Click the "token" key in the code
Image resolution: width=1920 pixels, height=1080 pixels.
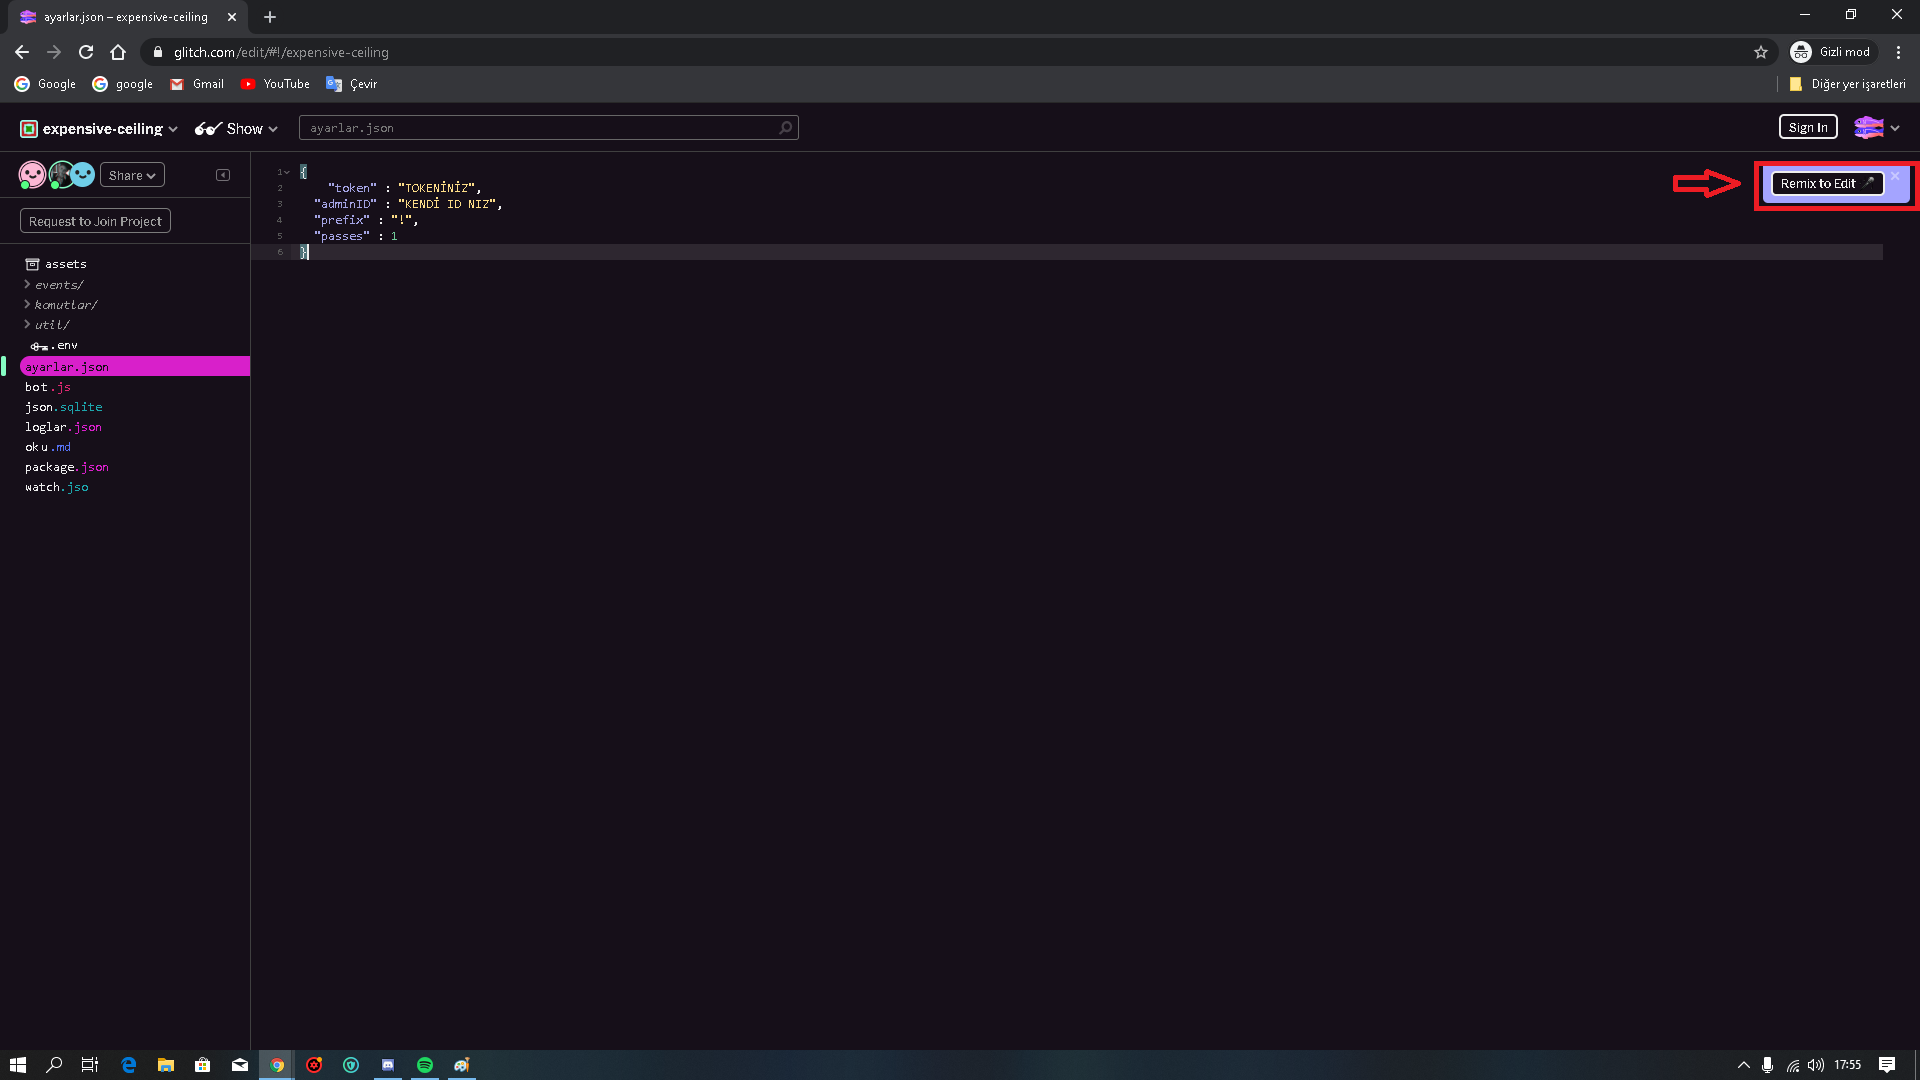[352, 188]
